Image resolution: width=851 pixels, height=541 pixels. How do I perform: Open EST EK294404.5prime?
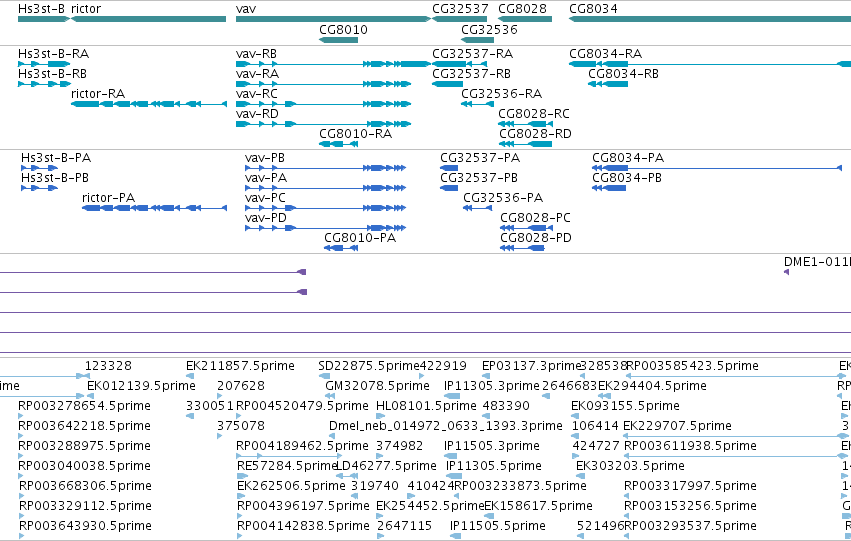652,386
